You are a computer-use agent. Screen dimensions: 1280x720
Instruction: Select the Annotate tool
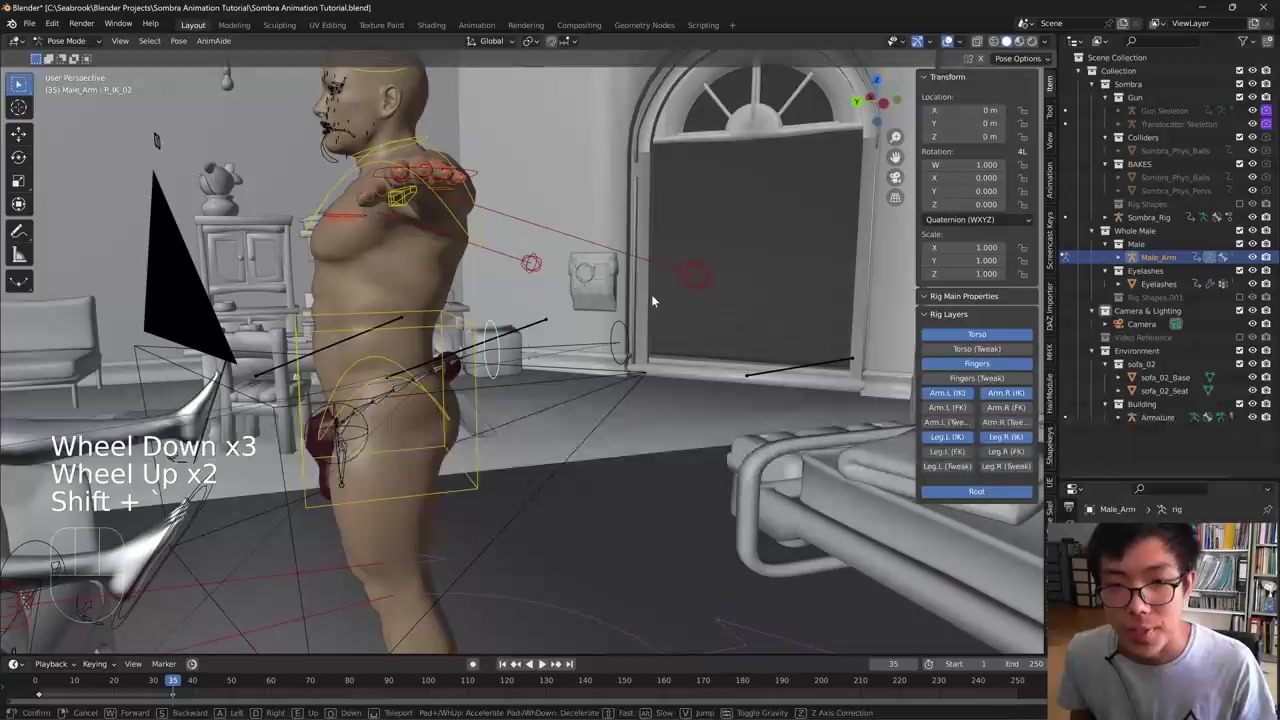point(18,231)
